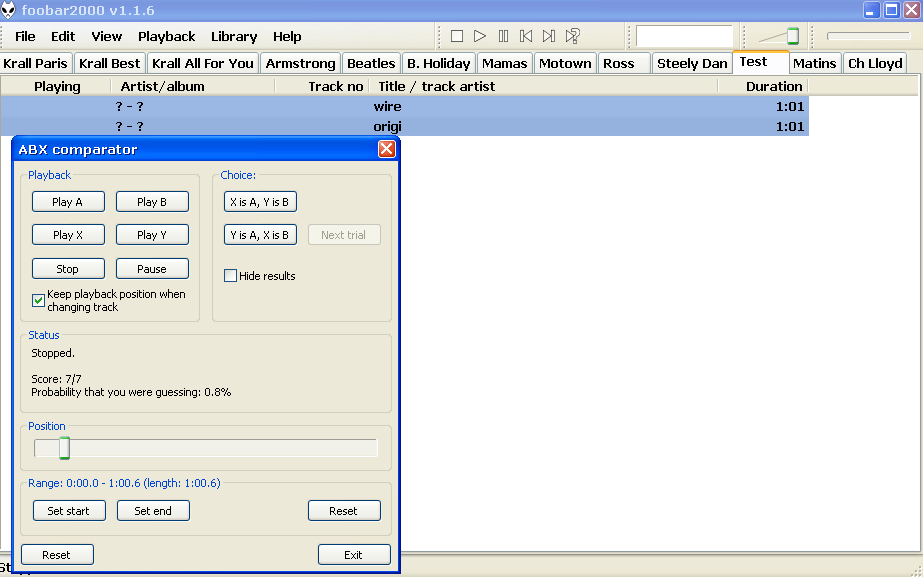Switch to the Steely Dan playlist tab
This screenshot has height=577, width=923.
pos(692,63)
